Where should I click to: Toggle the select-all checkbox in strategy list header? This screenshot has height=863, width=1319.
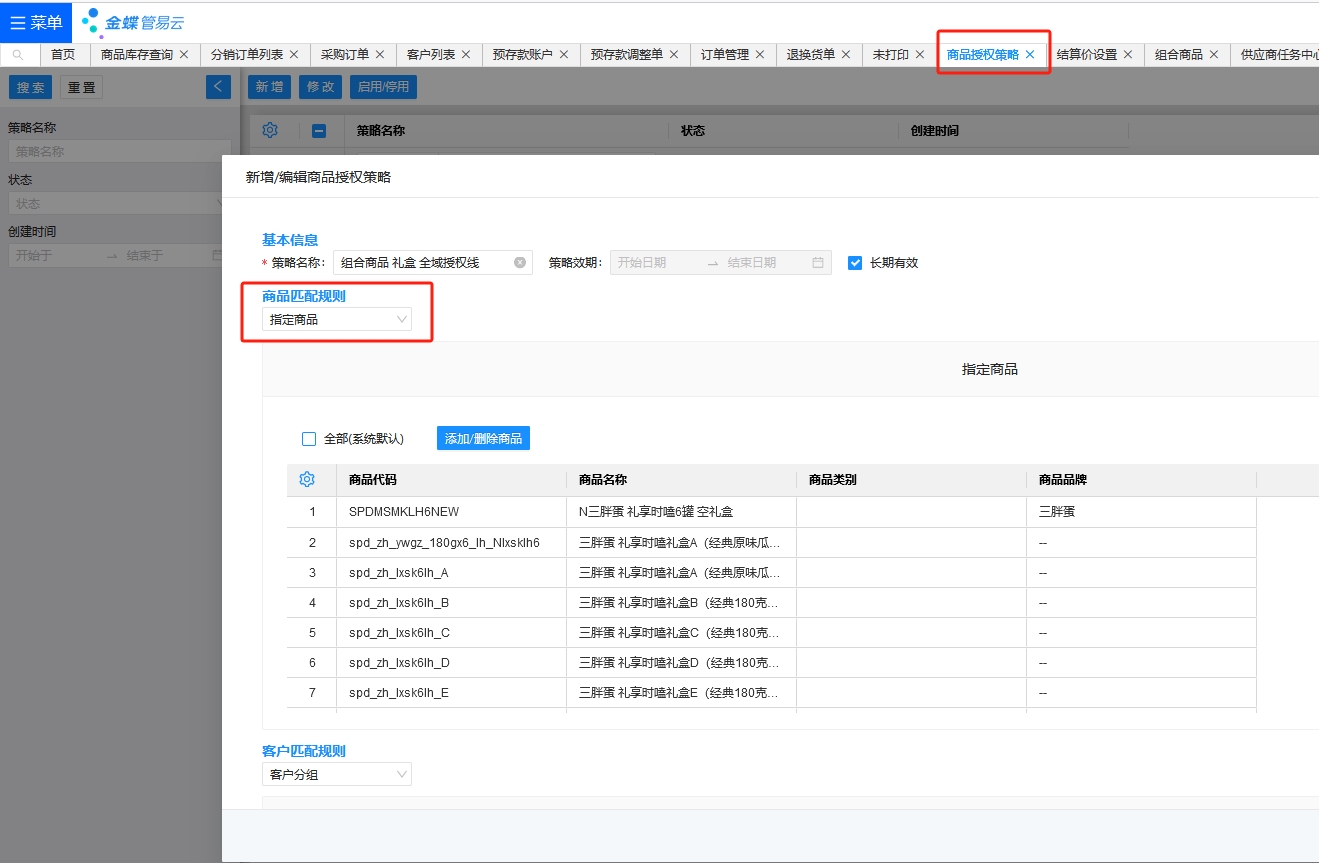click(x=319, y=130)
